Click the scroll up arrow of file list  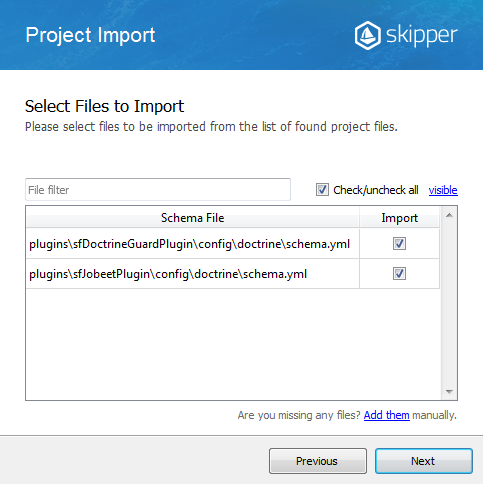tap(449, 215)
